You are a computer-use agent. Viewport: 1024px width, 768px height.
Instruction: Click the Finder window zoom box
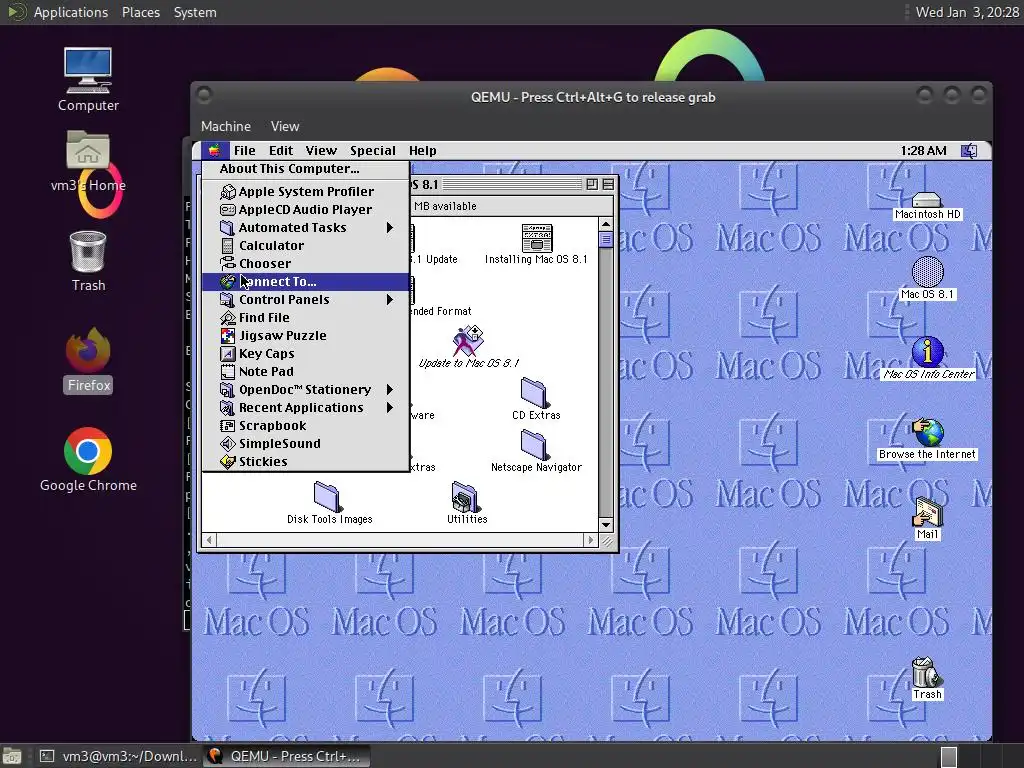[x=592, y=185]
